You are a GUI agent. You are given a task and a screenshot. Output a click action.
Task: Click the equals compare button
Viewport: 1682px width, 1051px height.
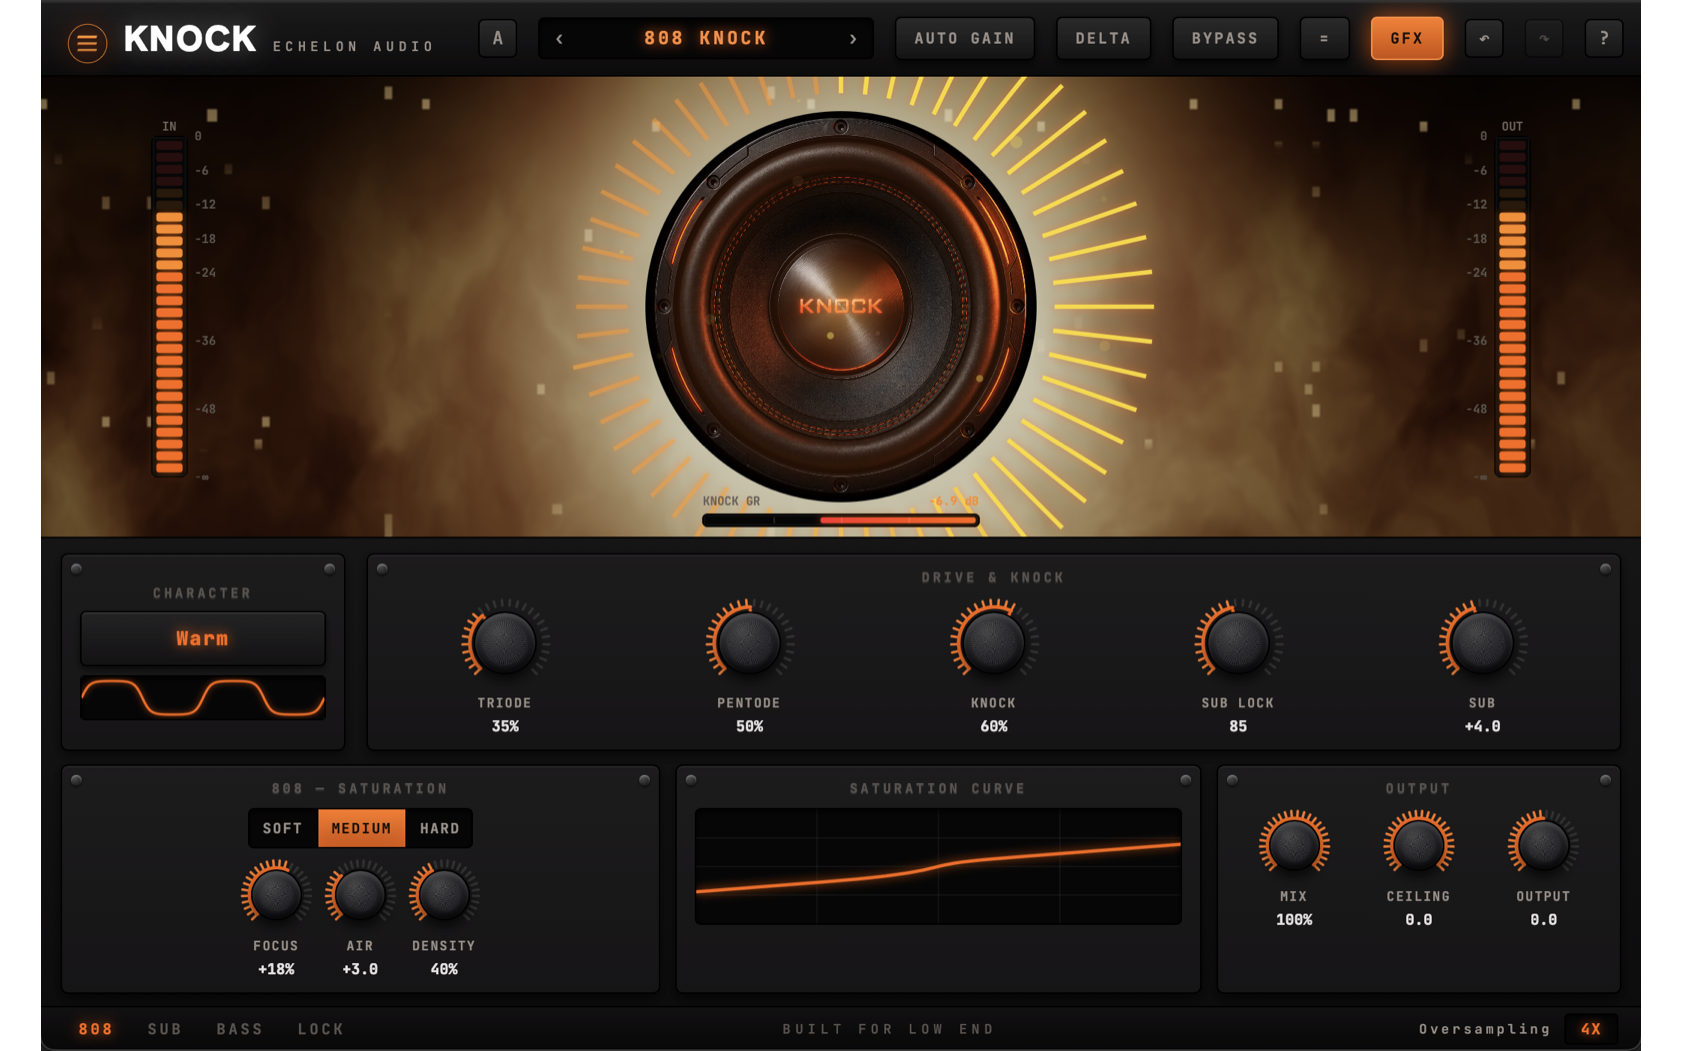pyautogui.click(x=1324, y=38)
